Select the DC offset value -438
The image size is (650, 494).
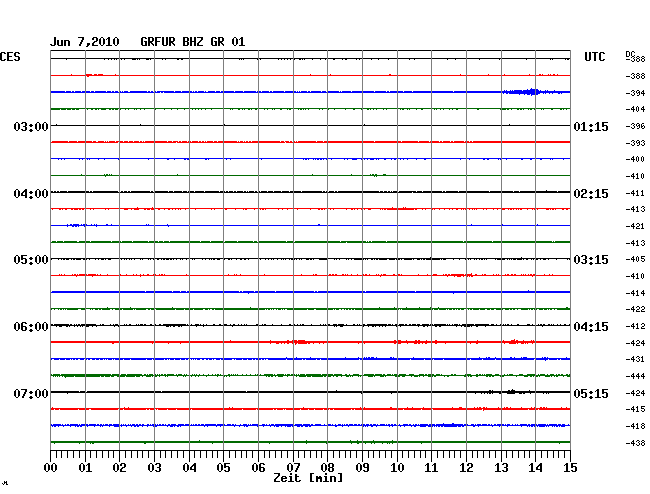tap(635, 443)
